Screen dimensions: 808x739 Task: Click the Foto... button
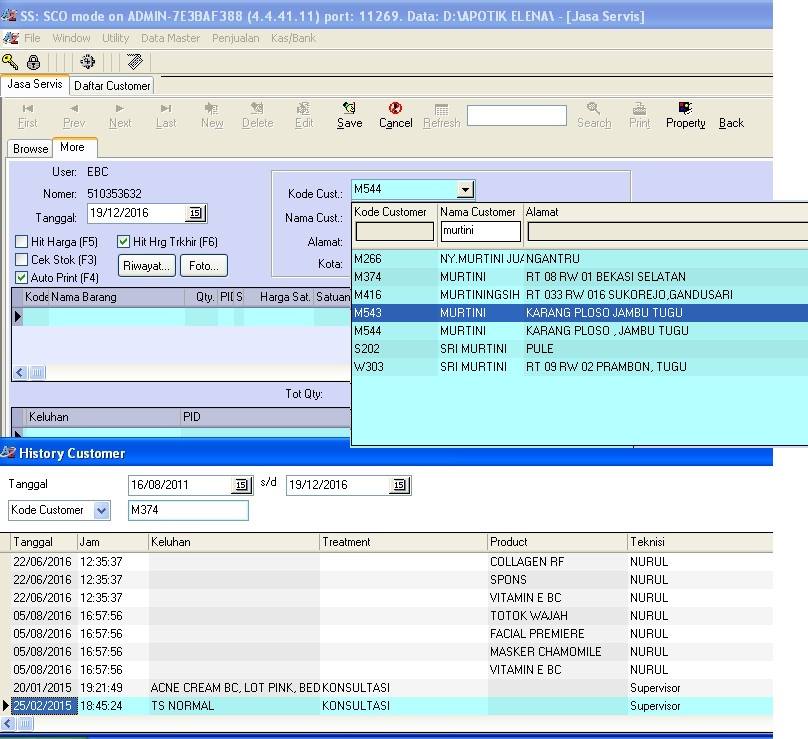(204, 266)
